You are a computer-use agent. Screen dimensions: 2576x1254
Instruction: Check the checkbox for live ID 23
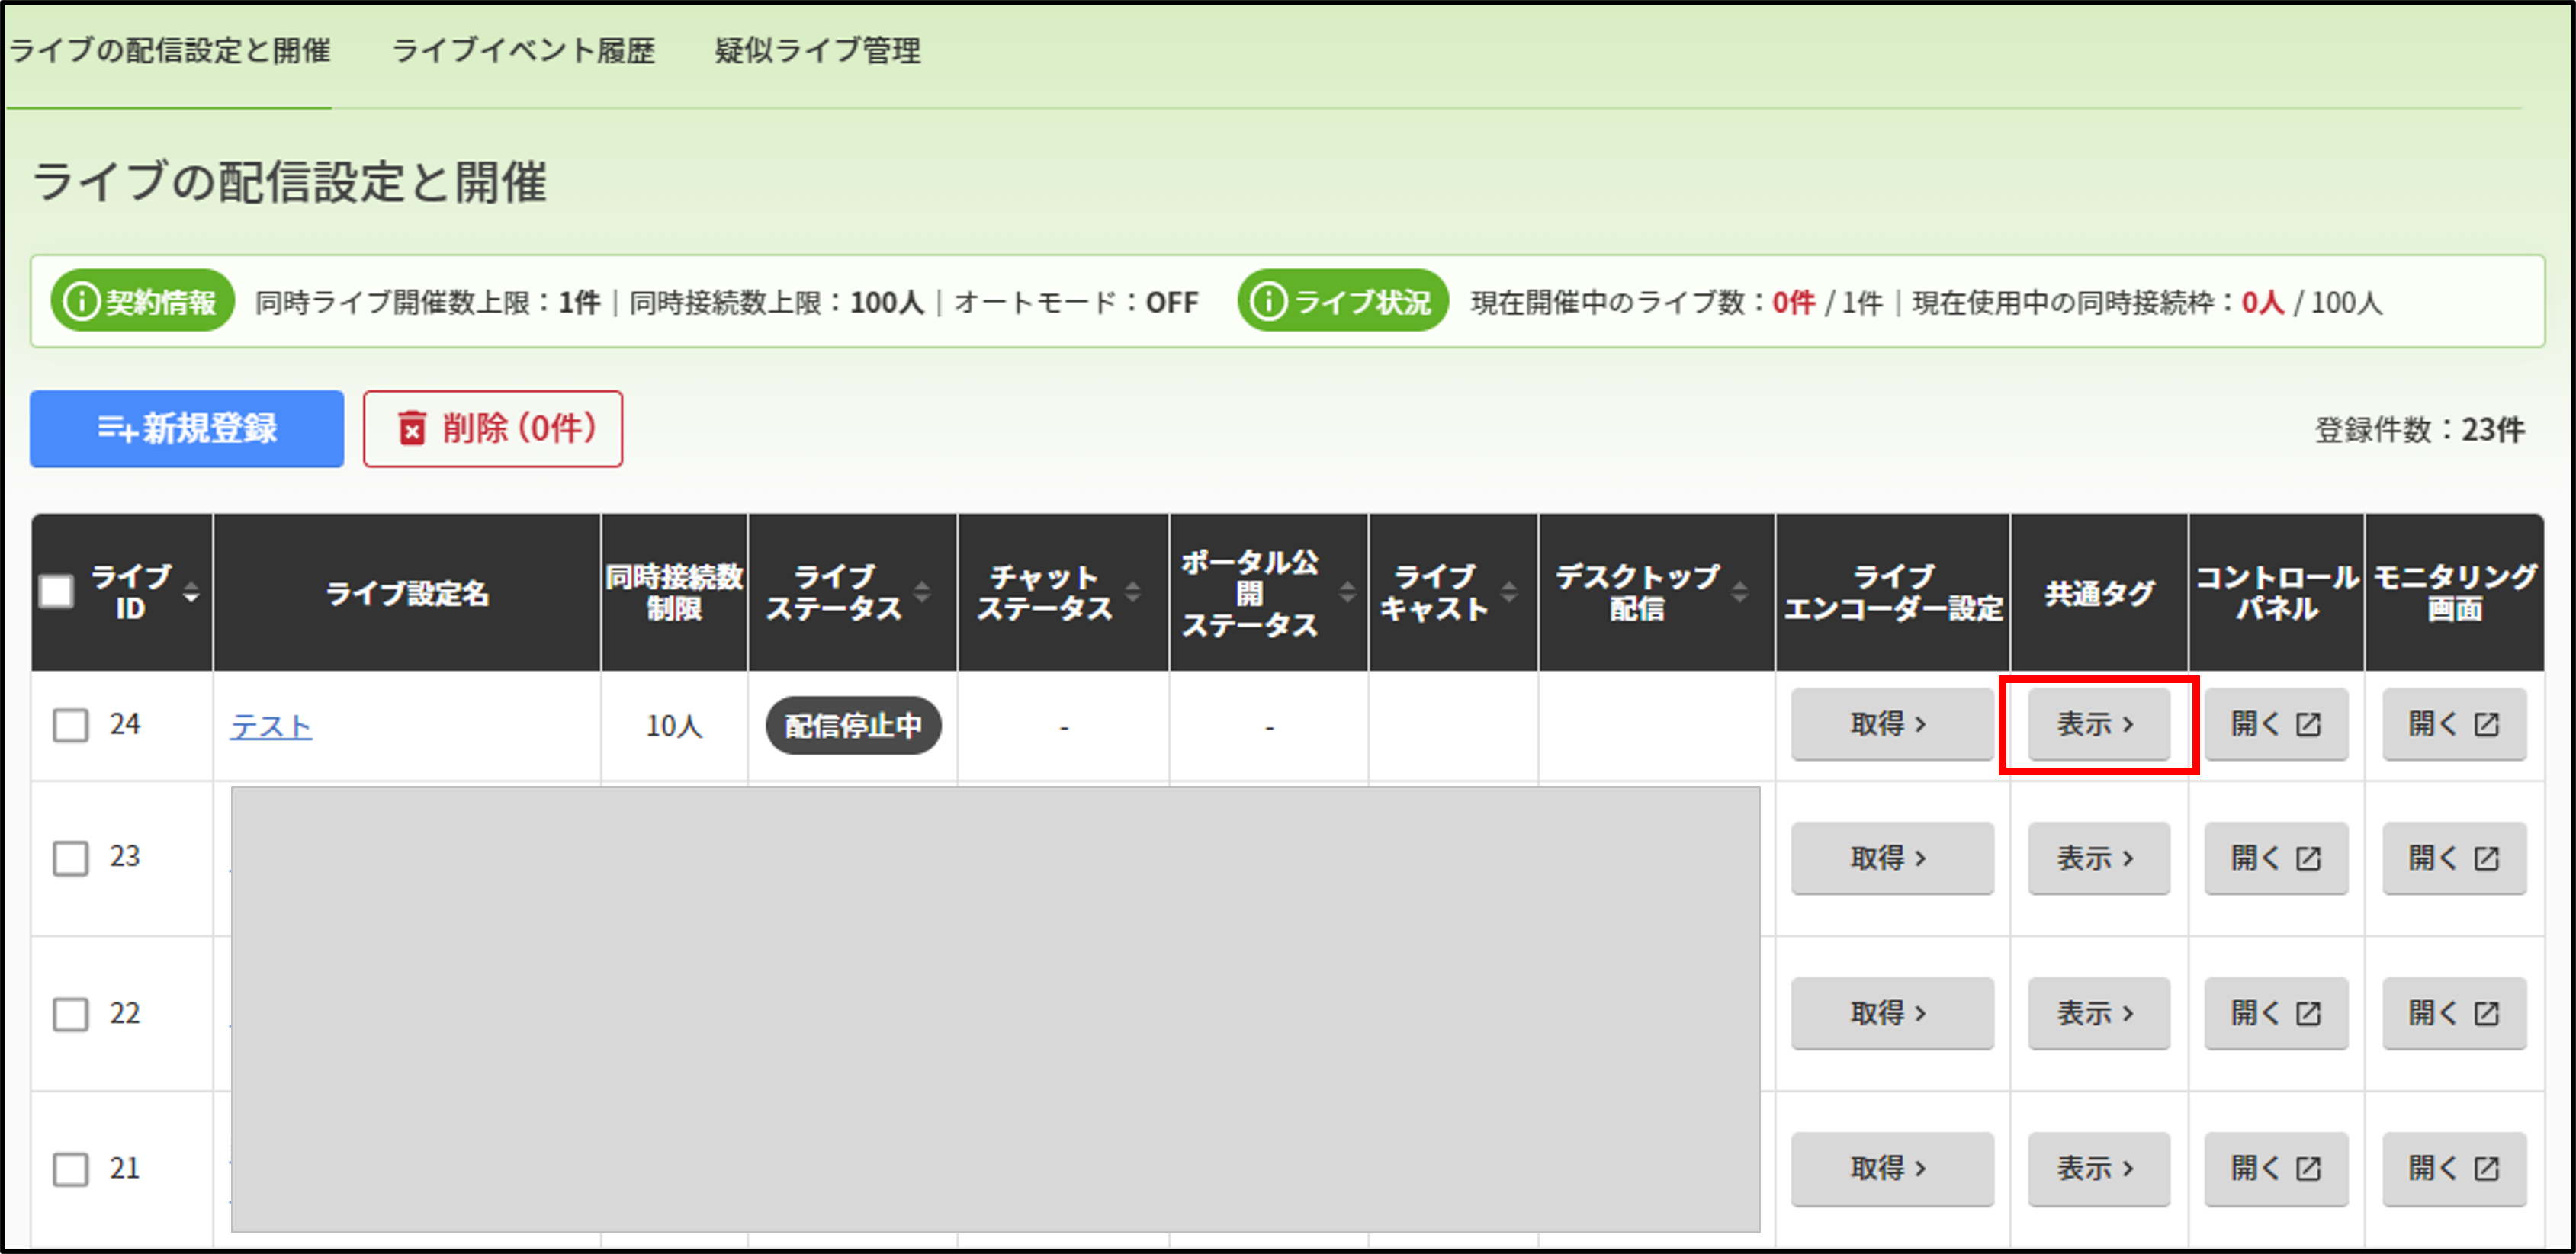click(70, 858)
